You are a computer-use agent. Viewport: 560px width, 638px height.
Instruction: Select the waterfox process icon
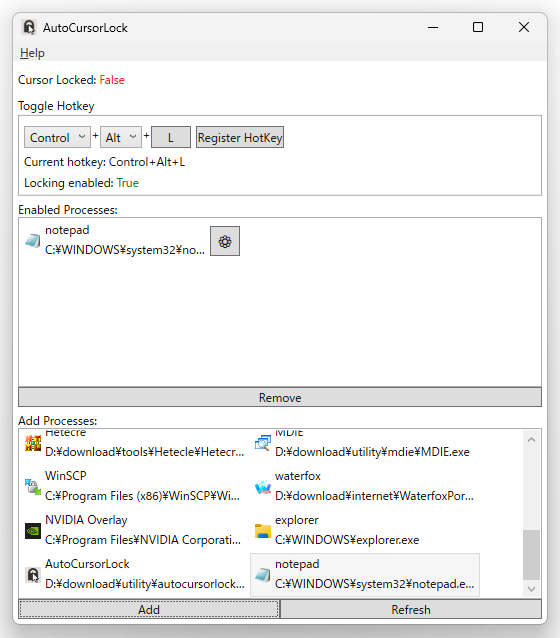[263, 487]
